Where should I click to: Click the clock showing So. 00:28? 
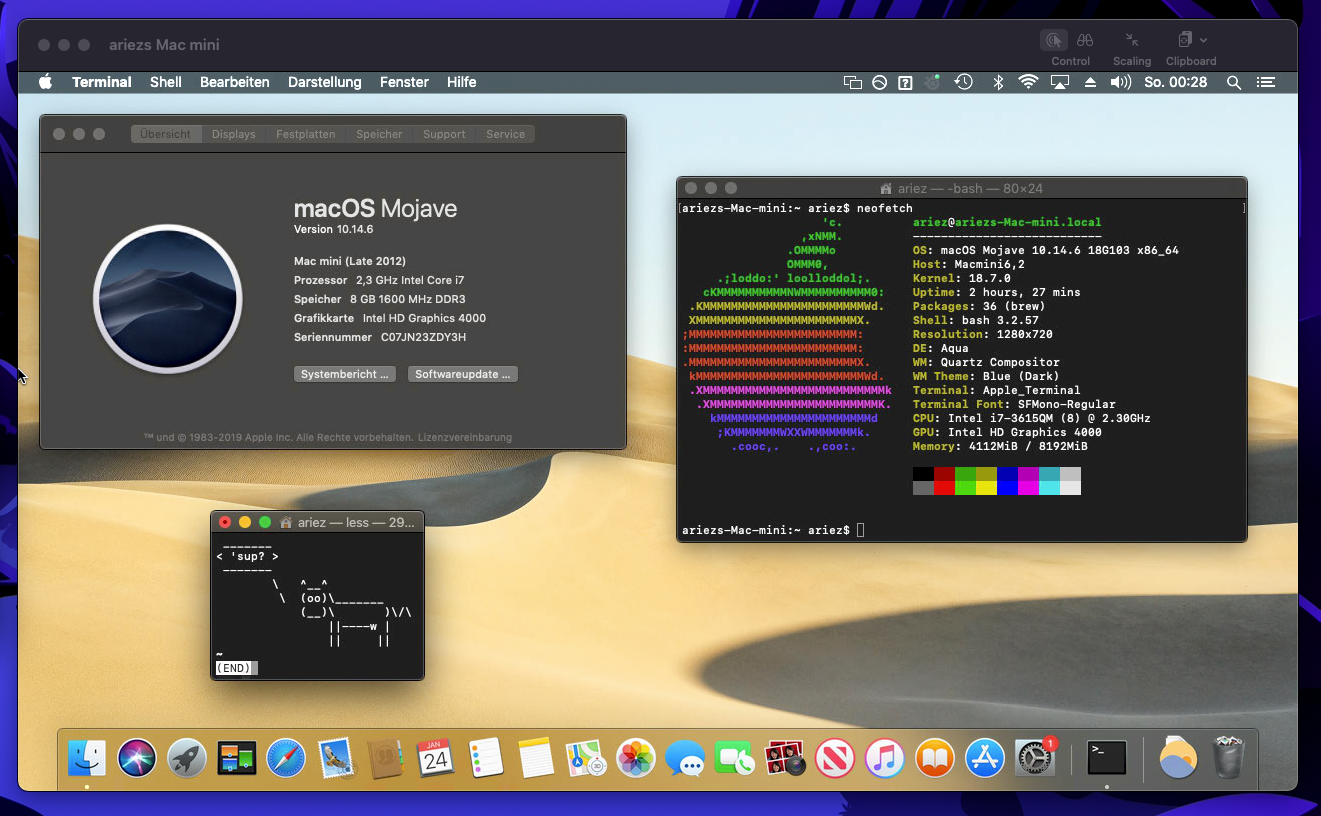pyautogui.click(x=1176, y=82)
